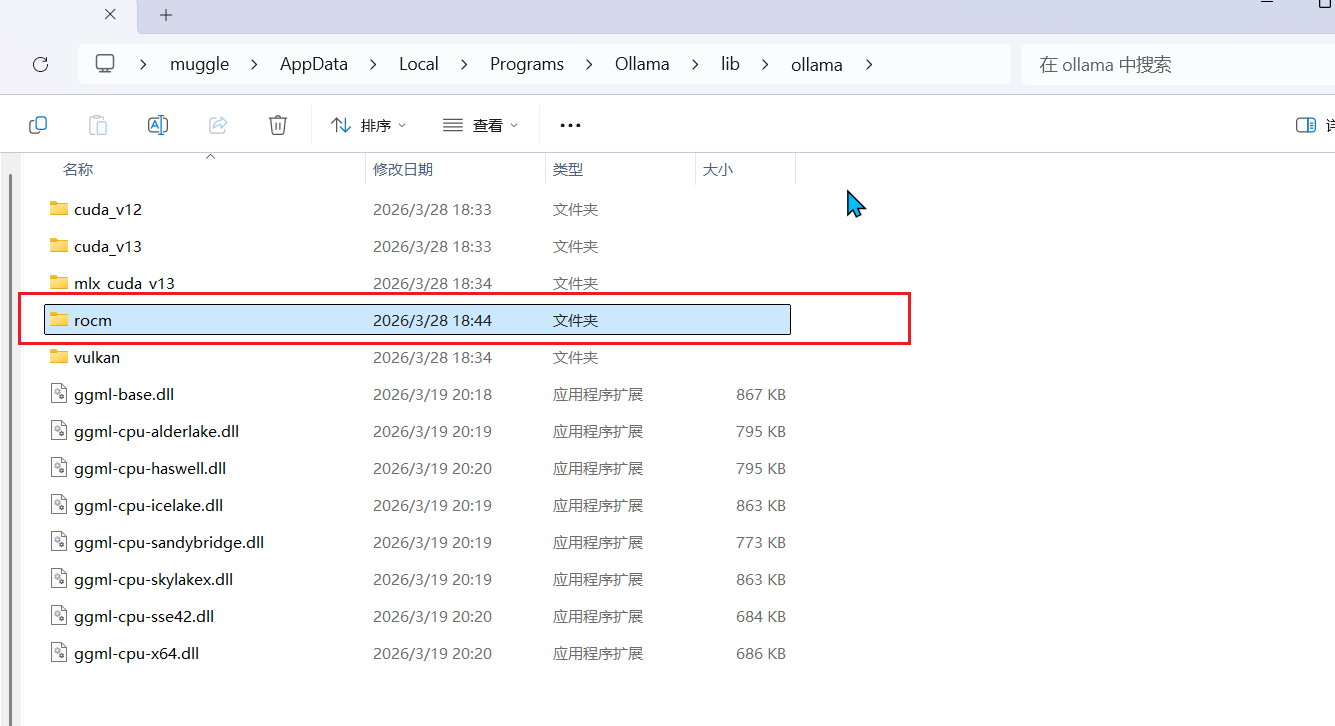Select the ggml-cpu-sandybridge.dll file name
The image size is (1335, 726).
169,542
